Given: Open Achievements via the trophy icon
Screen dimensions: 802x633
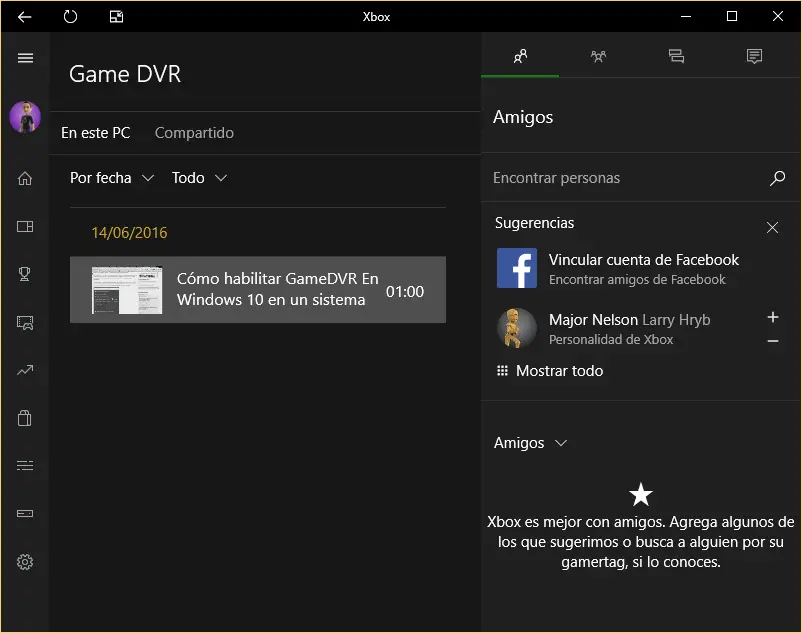Looking at the screenshot, I should tap(25, 274).
